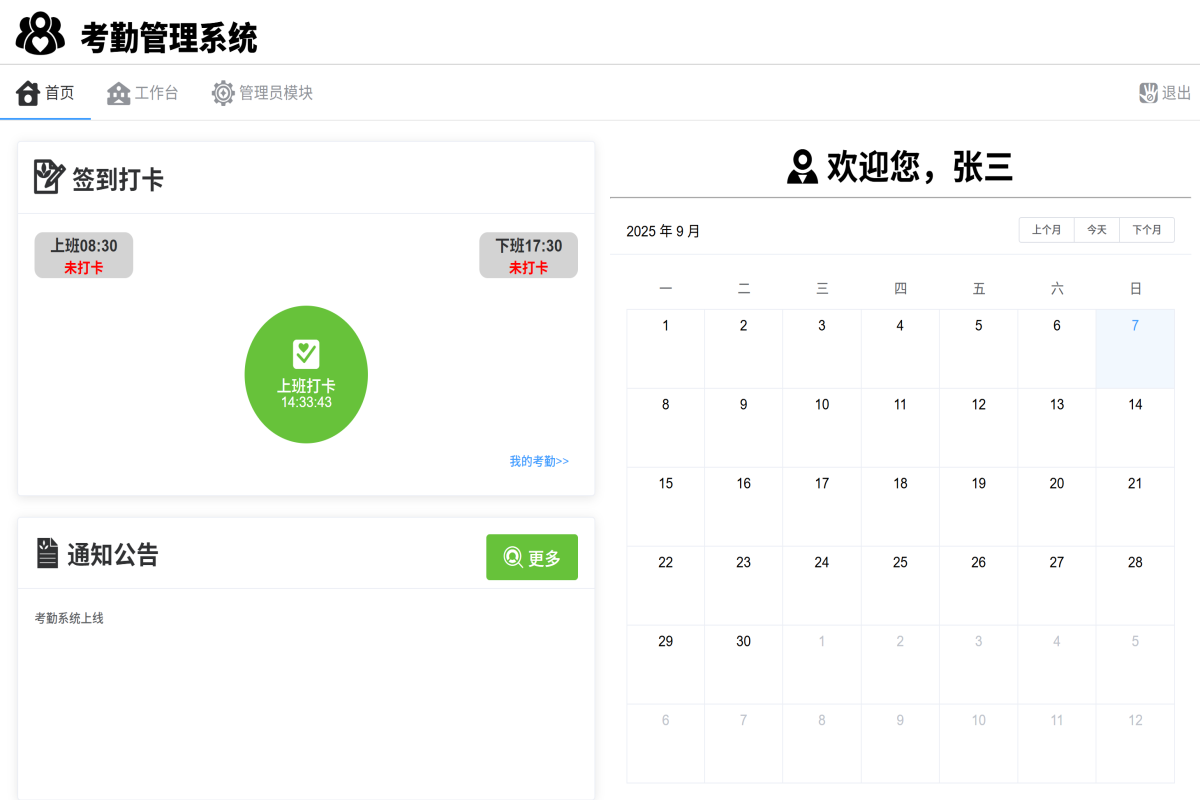Click the 未打卡 status under 上班08:30
The width and height of the screenshot is (1200, 800).
[83, 266]
